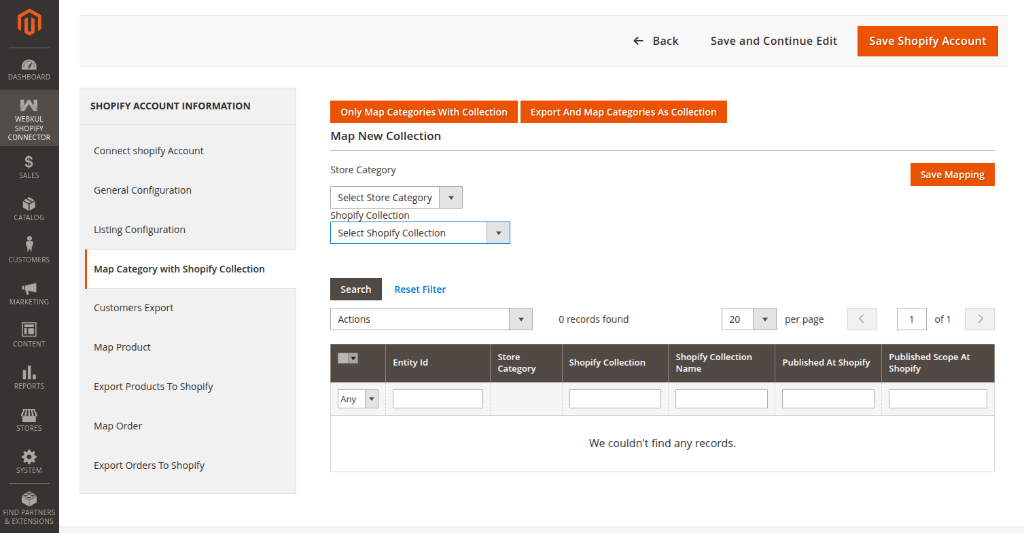Open the Catalog sidebar menu
The height and width of the screenshot is (533, 1024).
(29, 209)
